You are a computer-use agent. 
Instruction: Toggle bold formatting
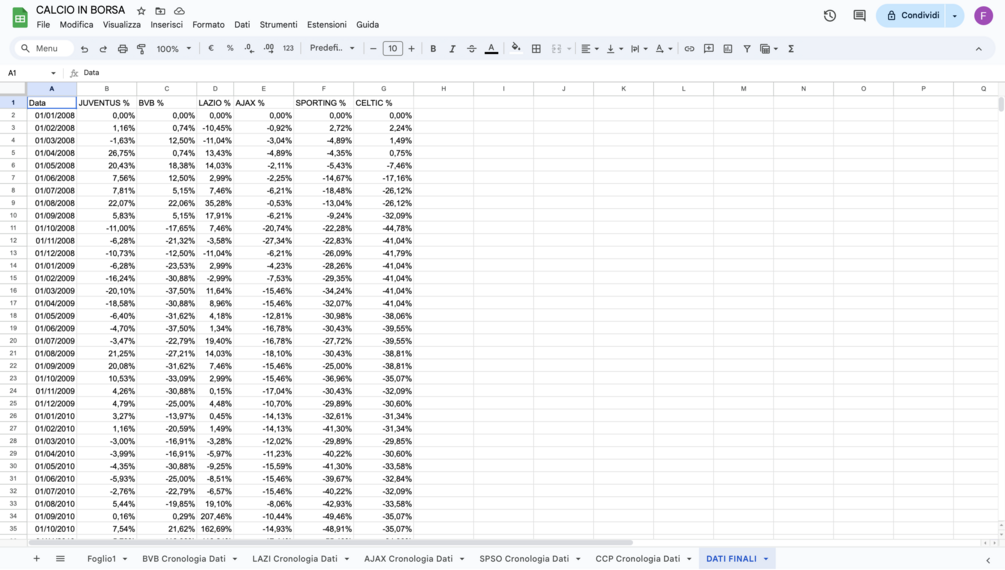433,49
